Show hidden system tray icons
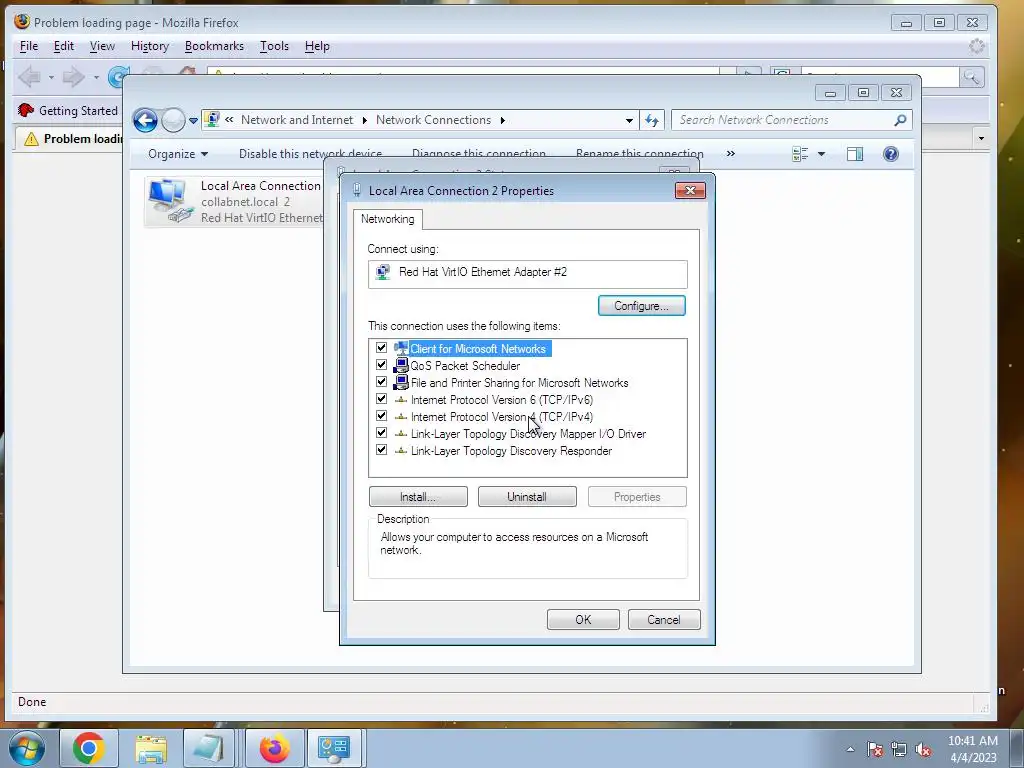This screenshot has width=1024, height=768. tap(850, 749)
